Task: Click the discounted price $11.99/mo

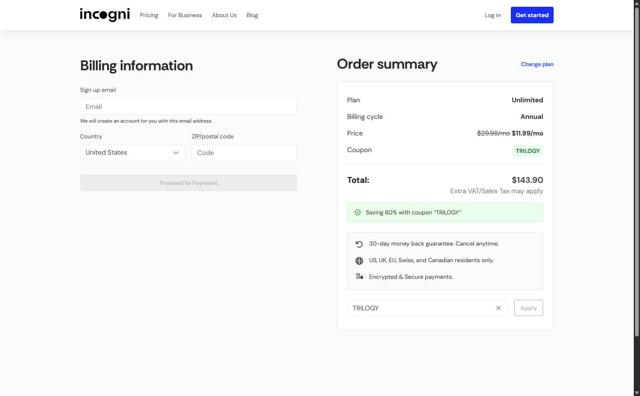Action: [x=527, y=133]
